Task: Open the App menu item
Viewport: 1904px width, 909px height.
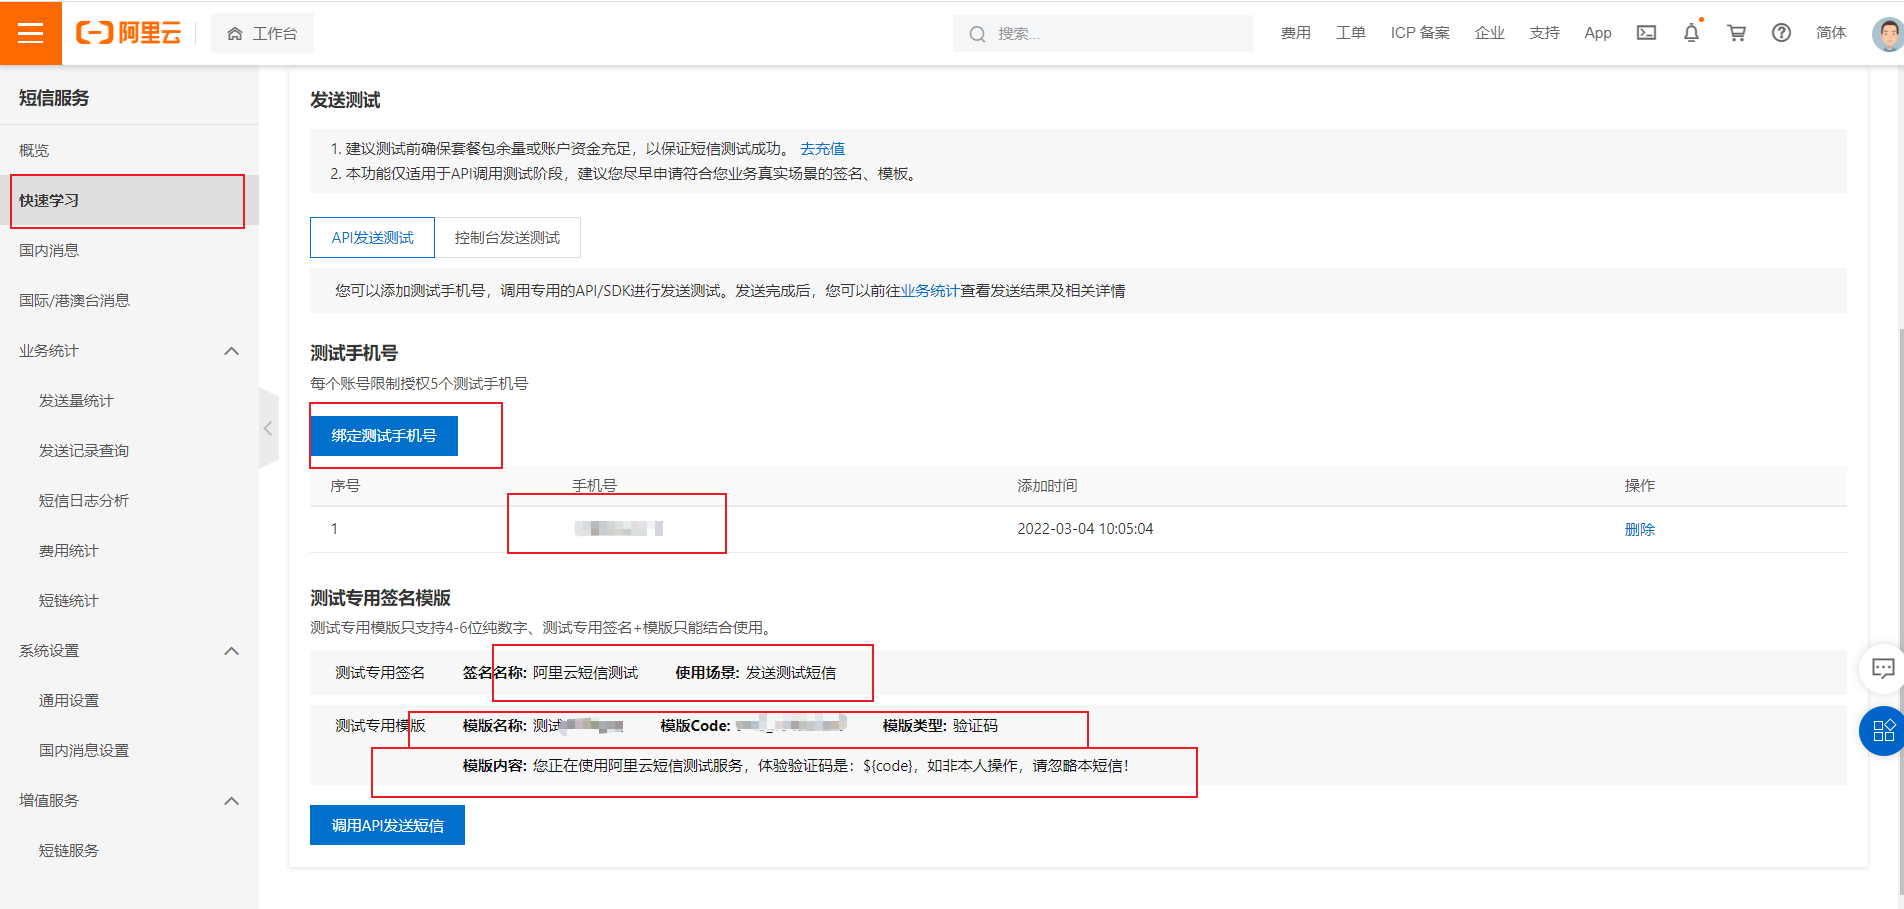Action: [x=1598, y=33]
